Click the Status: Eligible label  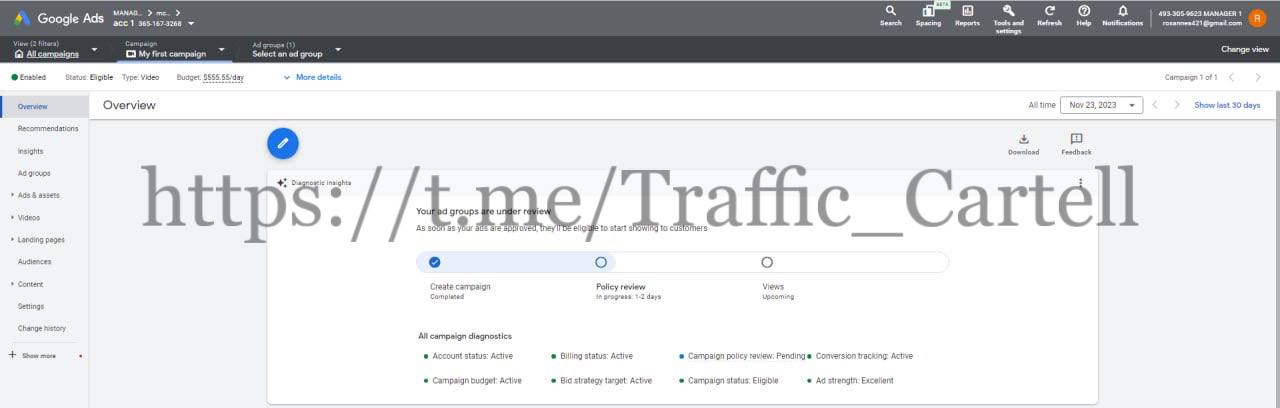89,77
